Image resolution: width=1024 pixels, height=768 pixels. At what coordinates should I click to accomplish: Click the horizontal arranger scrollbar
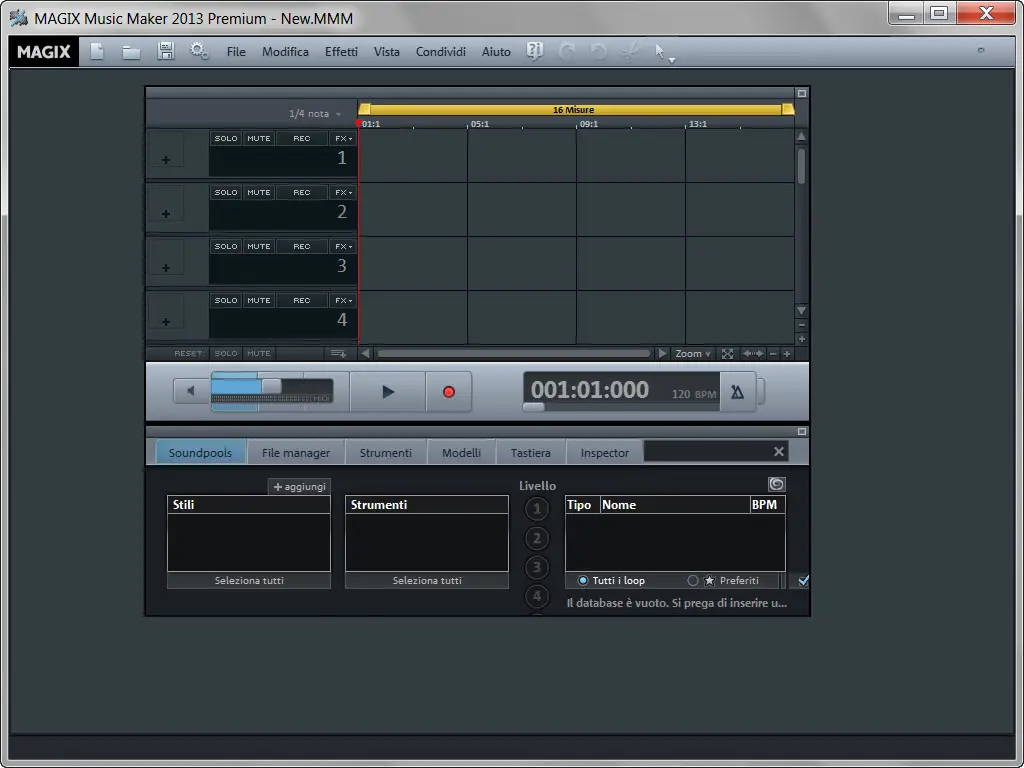pos(514,353)
